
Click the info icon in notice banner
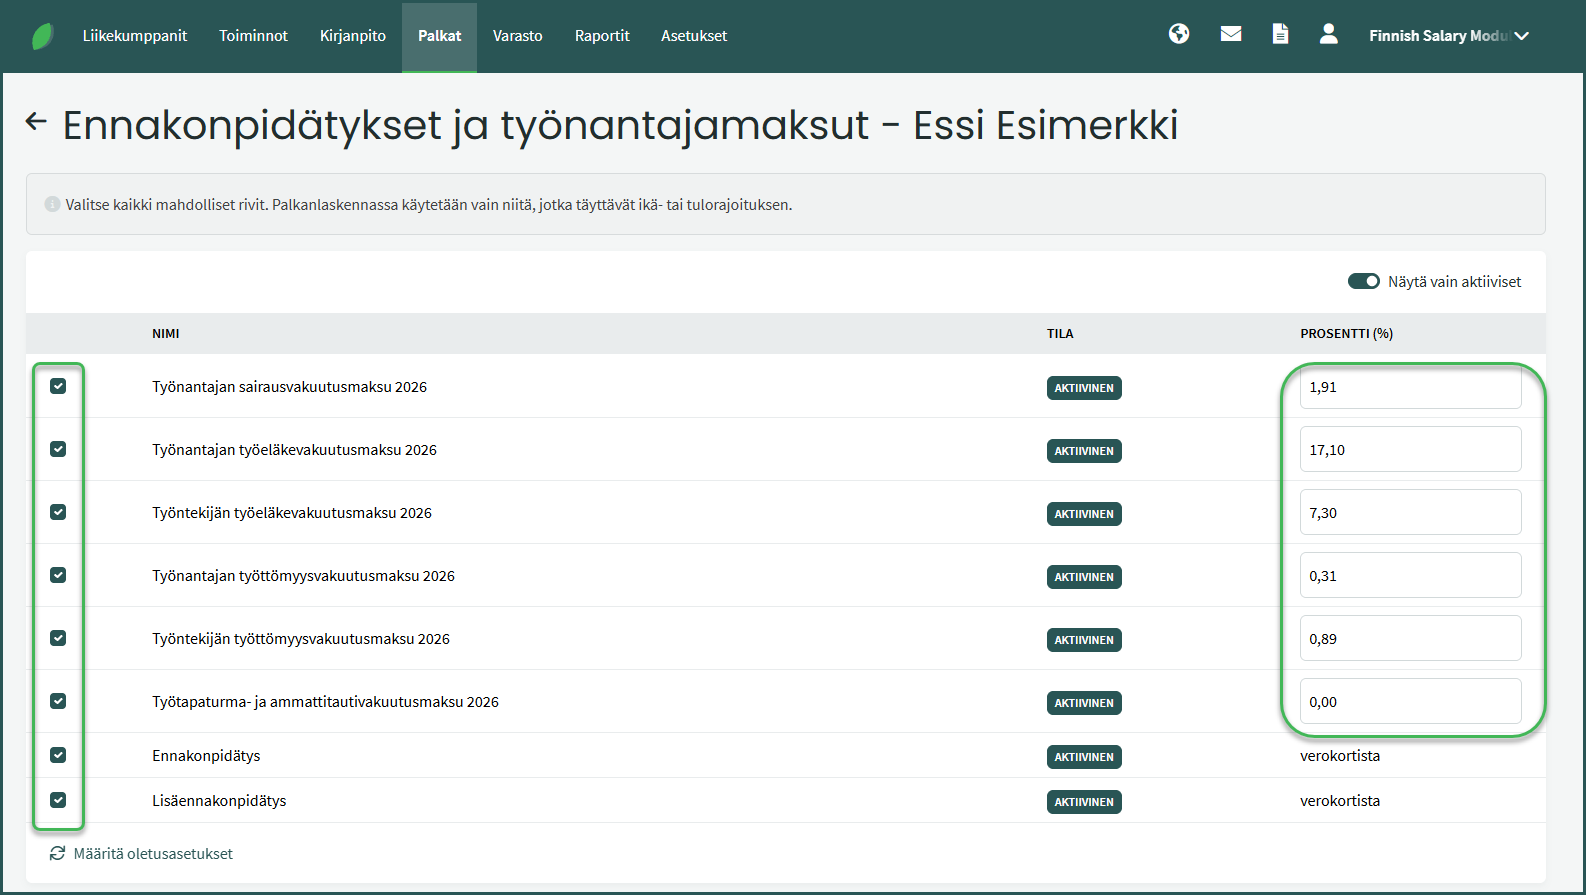tap(52, 204)
